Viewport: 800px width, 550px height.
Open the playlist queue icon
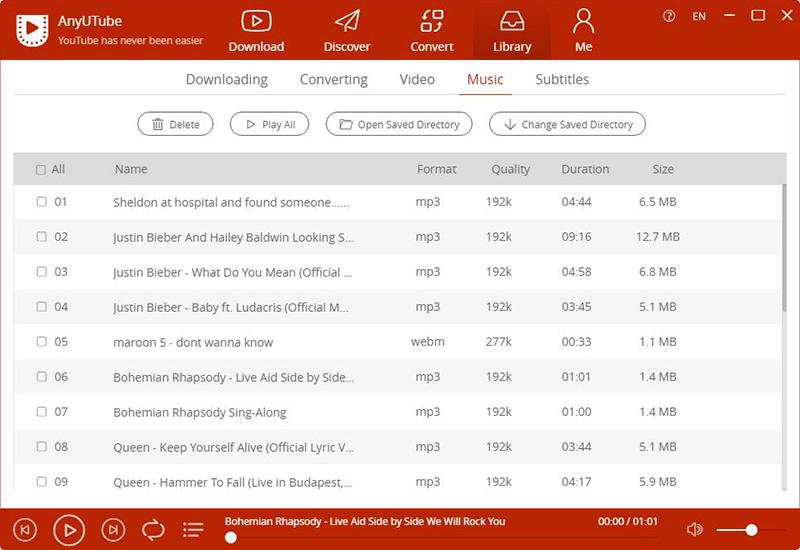coord(193,530)
